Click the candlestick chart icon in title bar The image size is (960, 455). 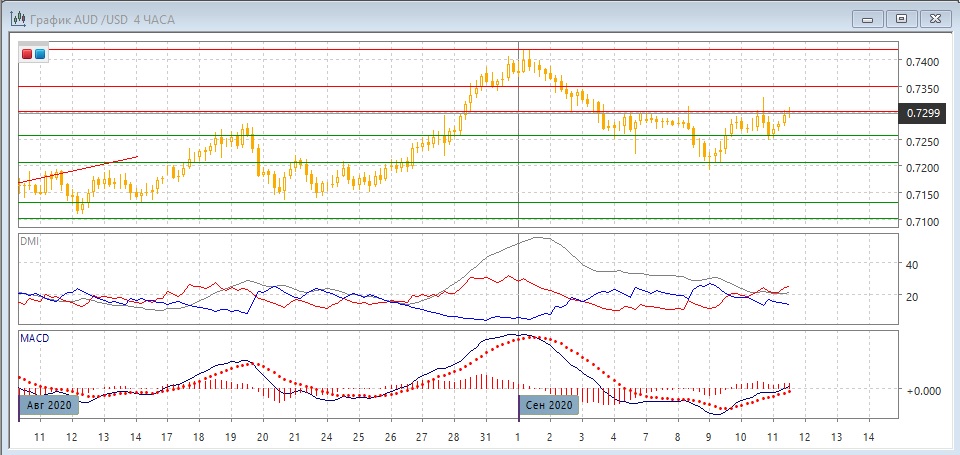coord(17,19)
